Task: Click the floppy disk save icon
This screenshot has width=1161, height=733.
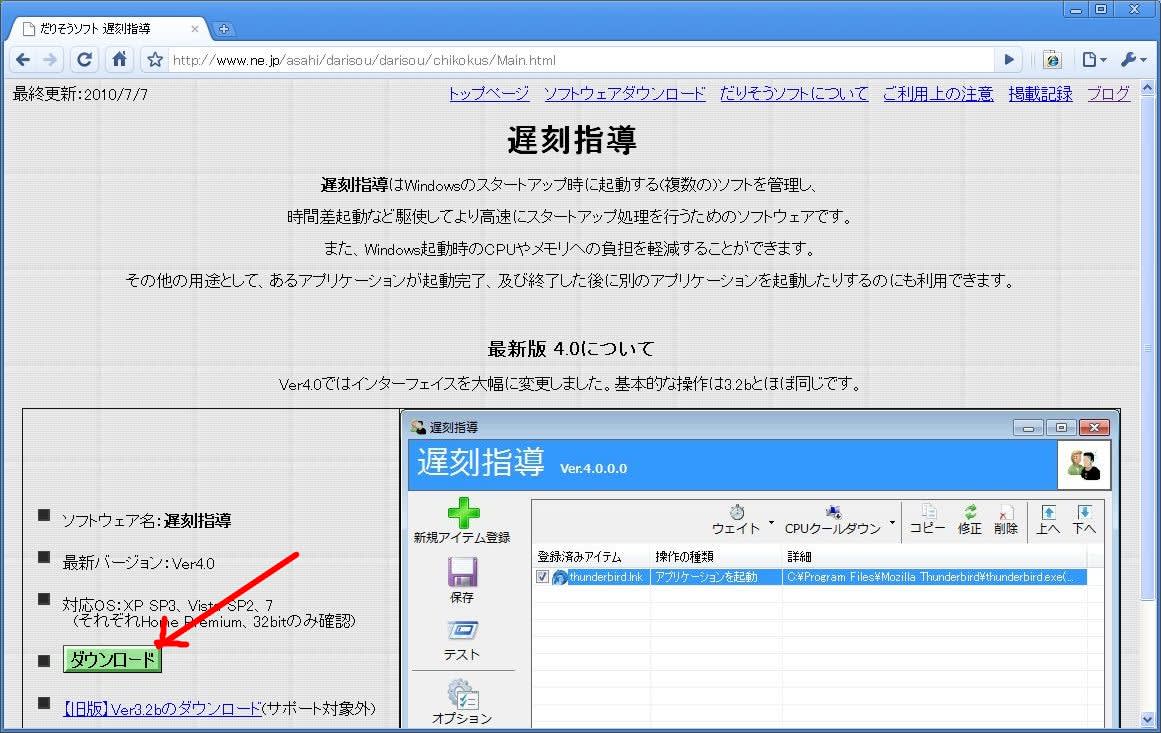Action: point(462,572)
